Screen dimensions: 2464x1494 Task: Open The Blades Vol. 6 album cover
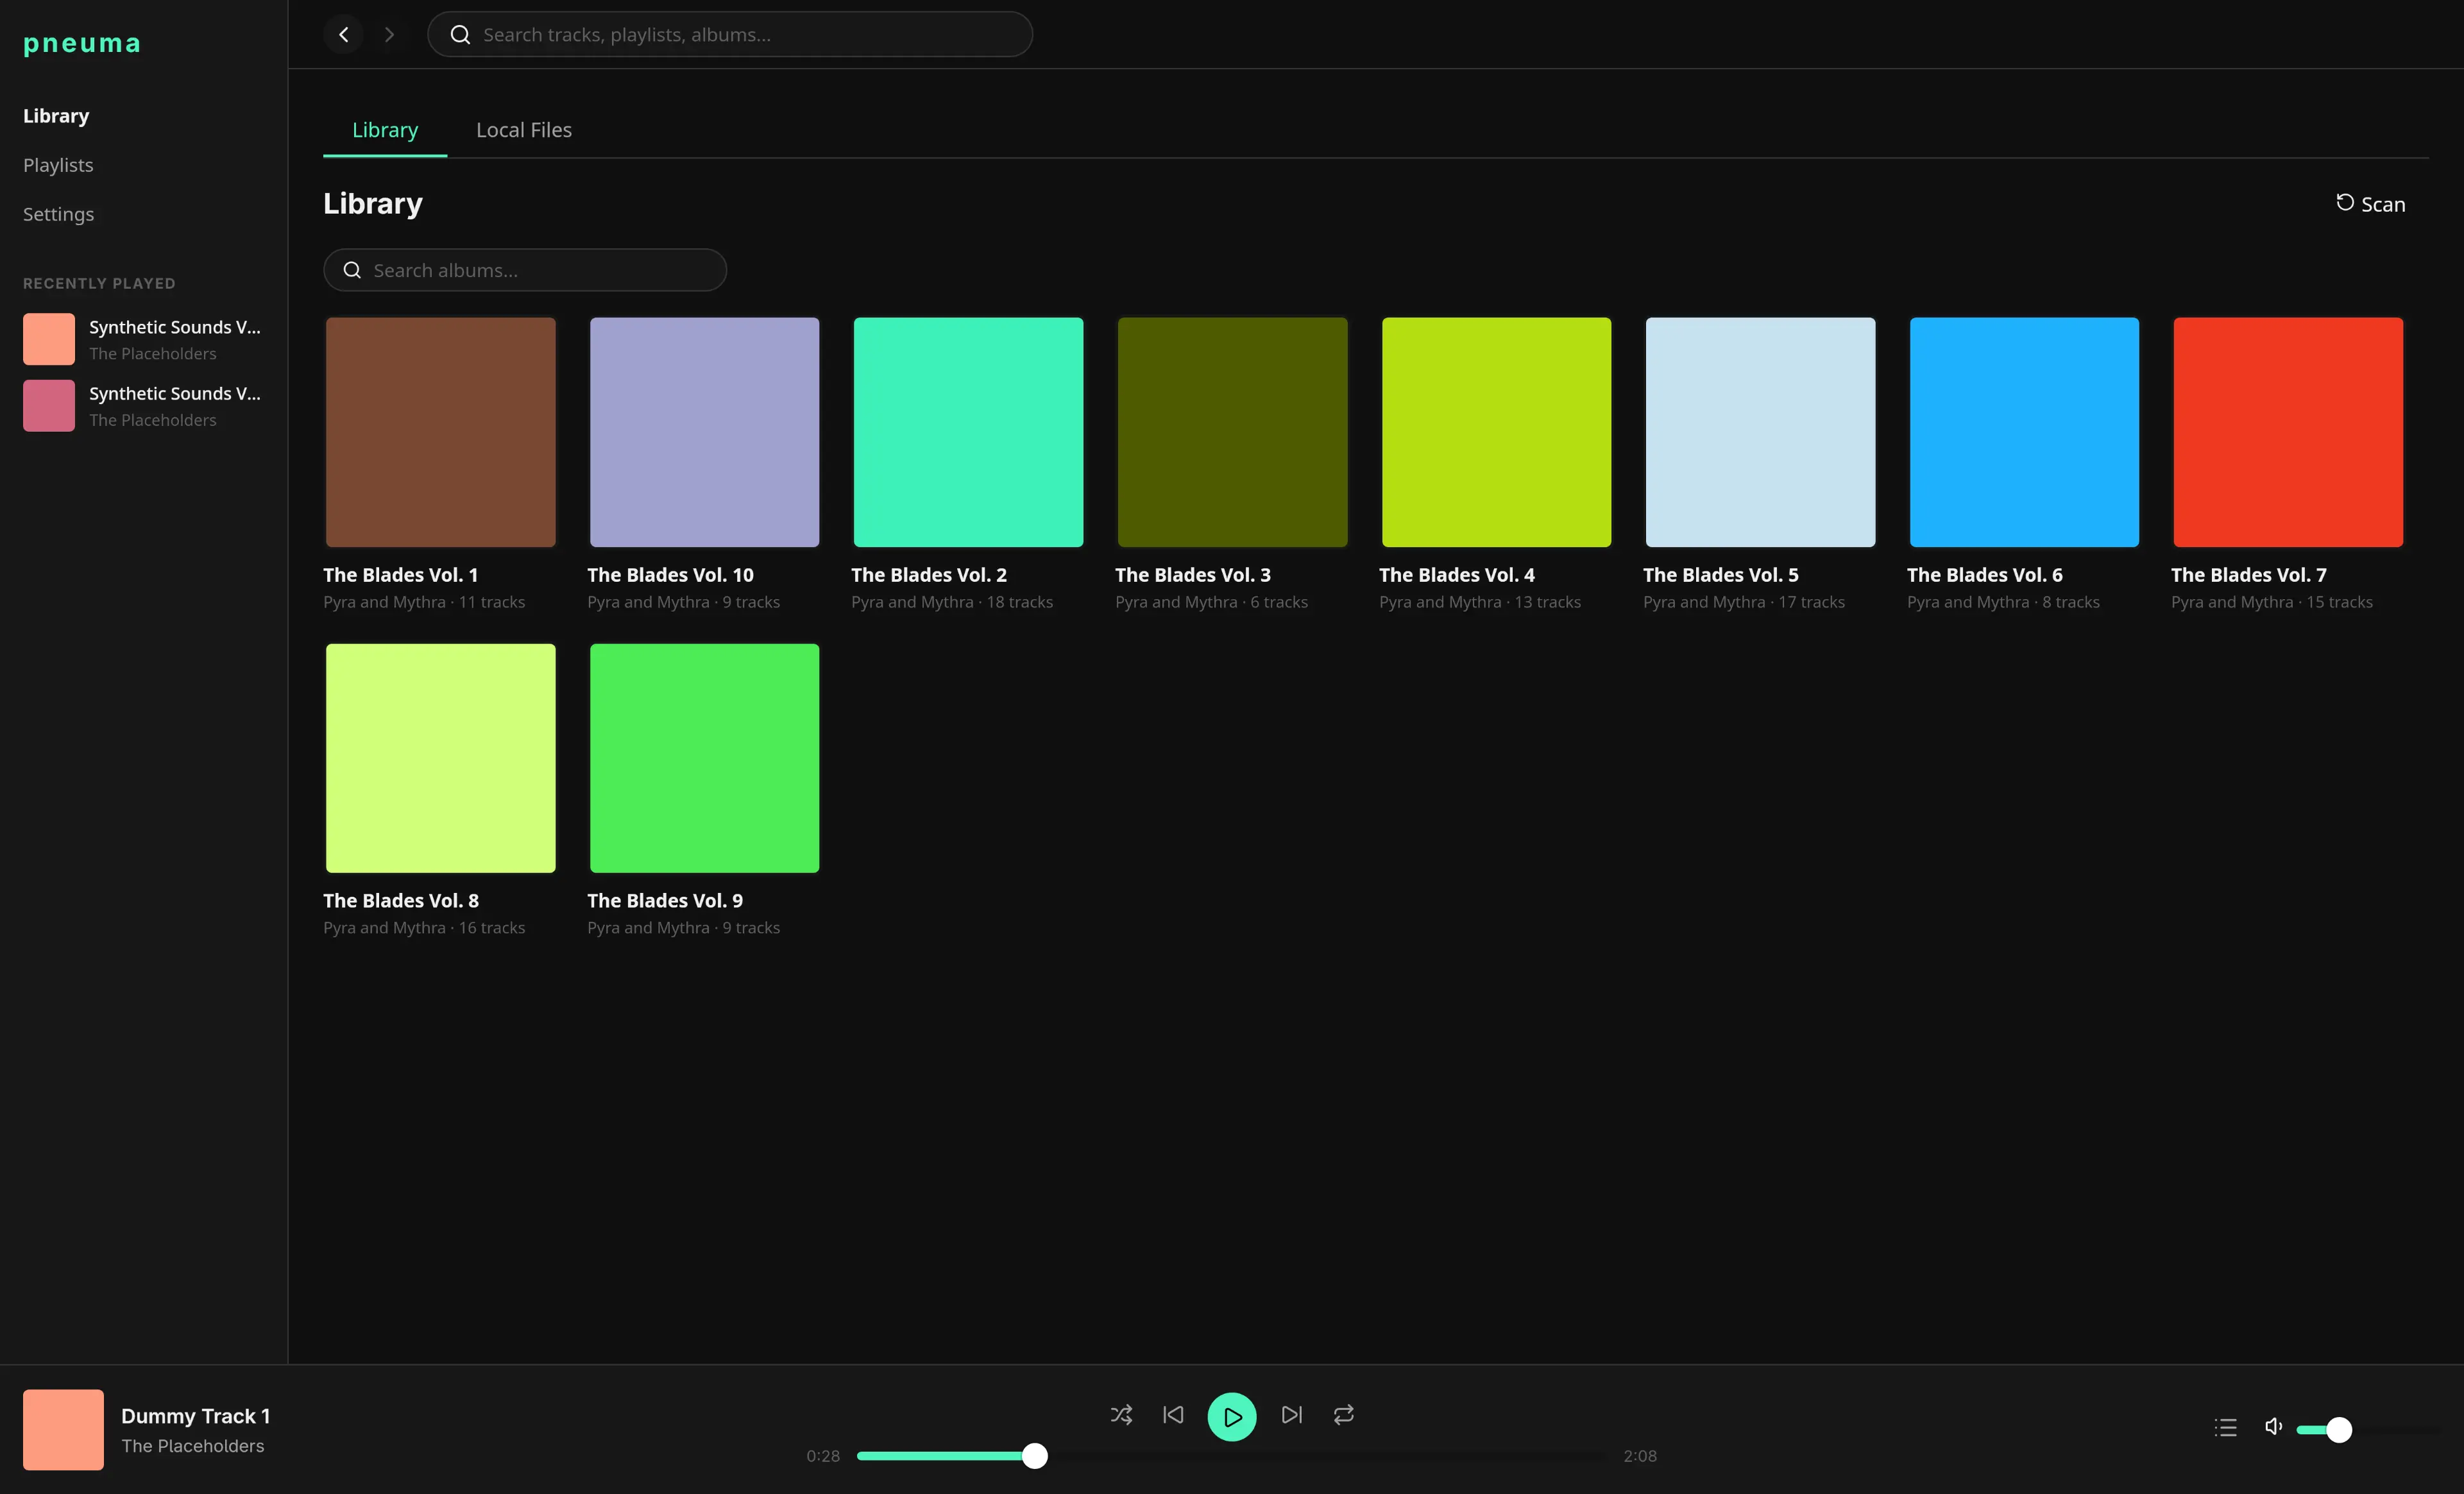(x=2024, y=432)
